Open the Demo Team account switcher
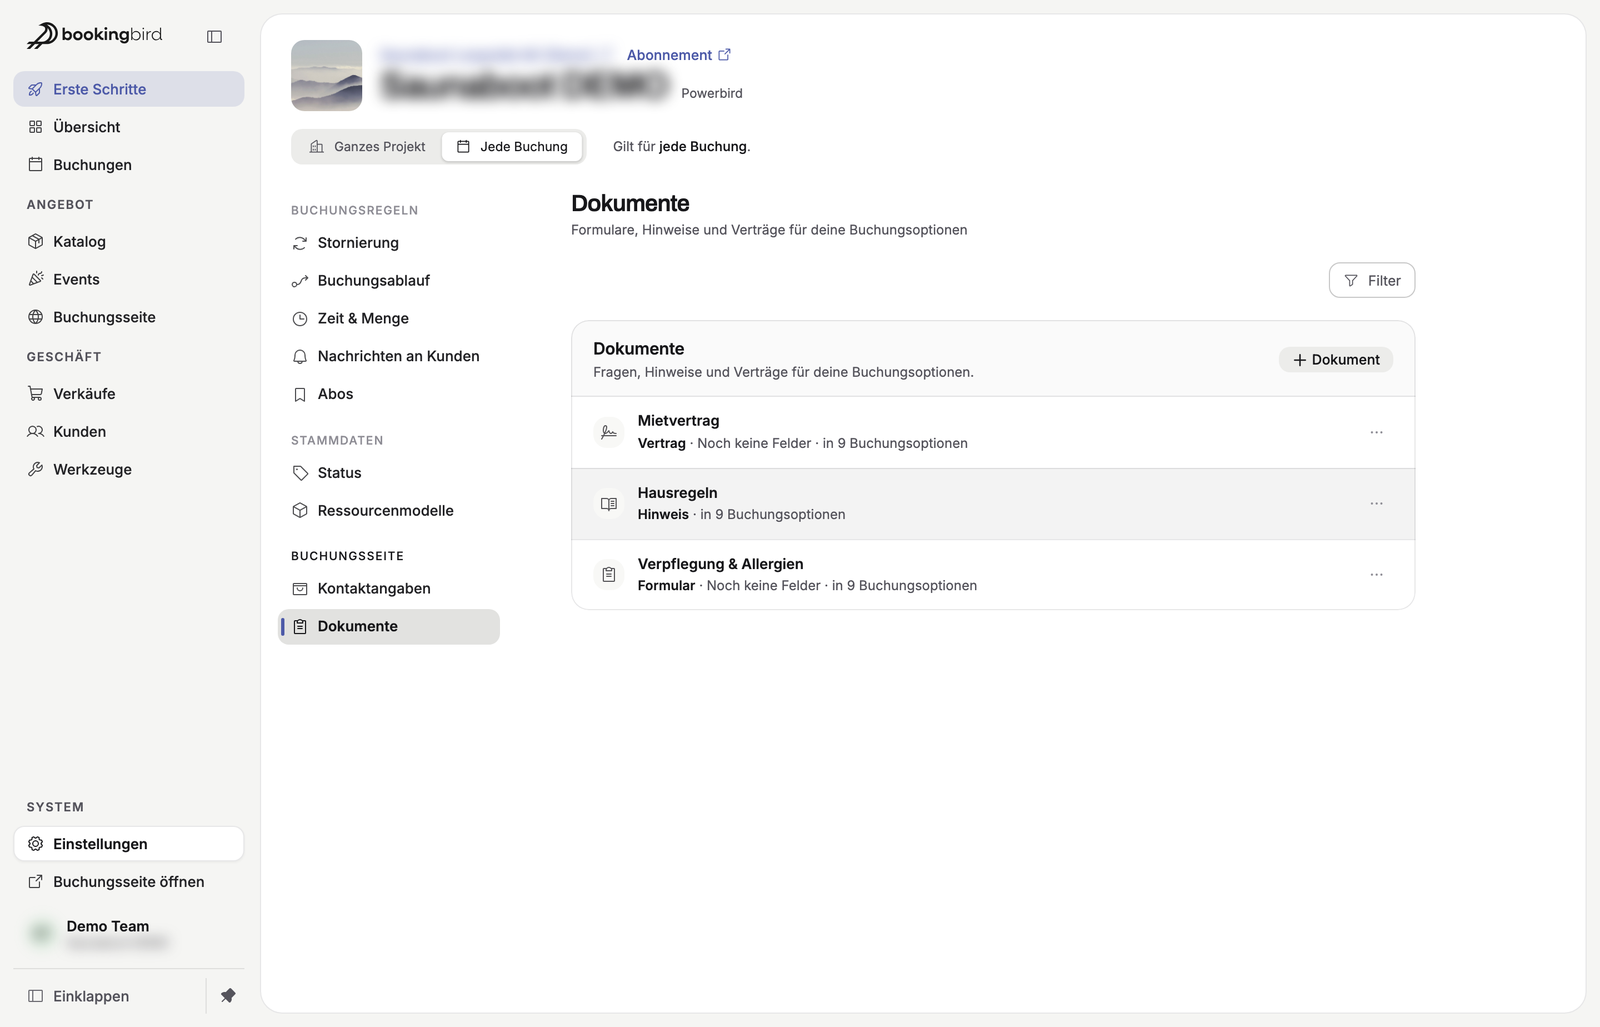 pyautogui.click(x=129, y=934)
